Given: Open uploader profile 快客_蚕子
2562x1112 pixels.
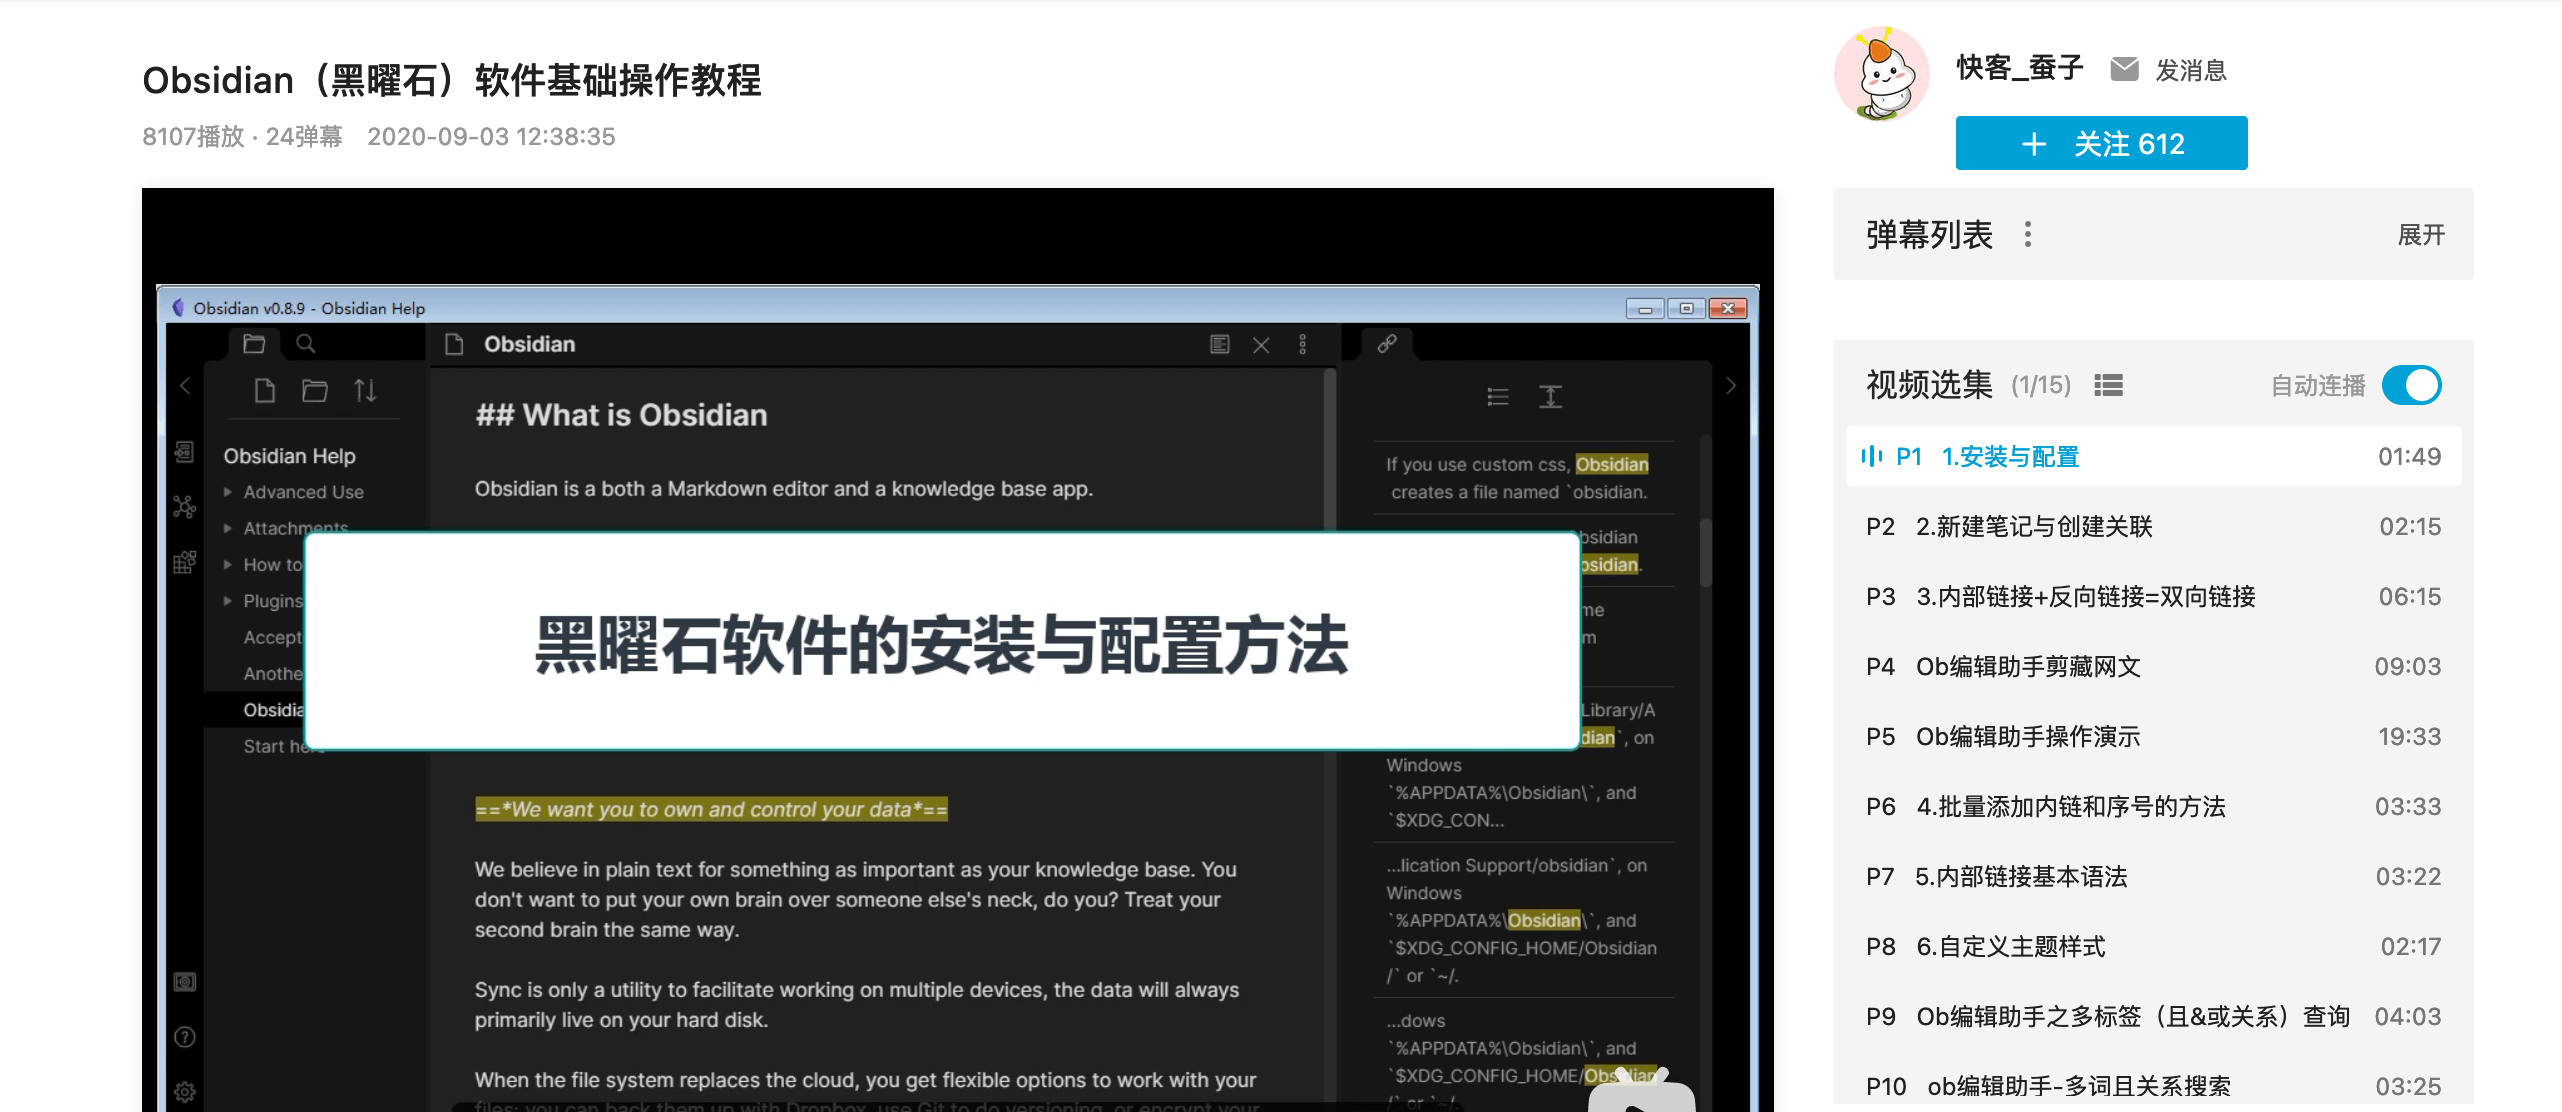Looking at the screenshot, I should point(2019,68).
